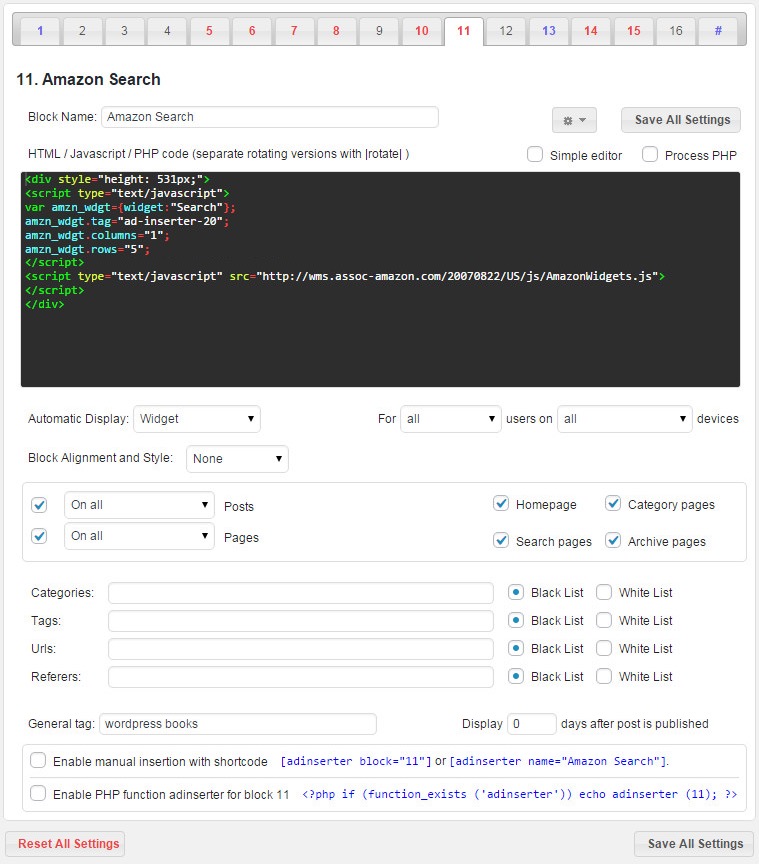Click the [adinserter name="Amazon Search"] shortcode text
Screen dimensions: 759x864
point(559,761)
